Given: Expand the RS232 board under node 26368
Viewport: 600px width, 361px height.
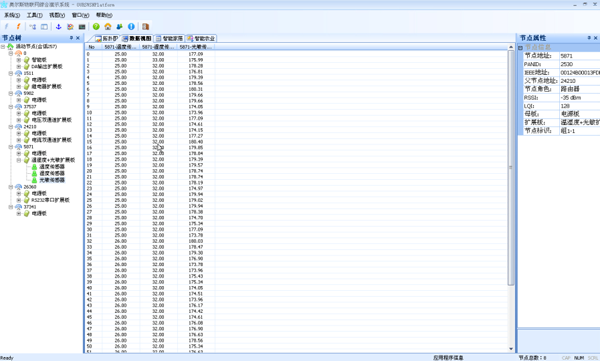Looking at the screenshot, I should [x=18, y=200].
